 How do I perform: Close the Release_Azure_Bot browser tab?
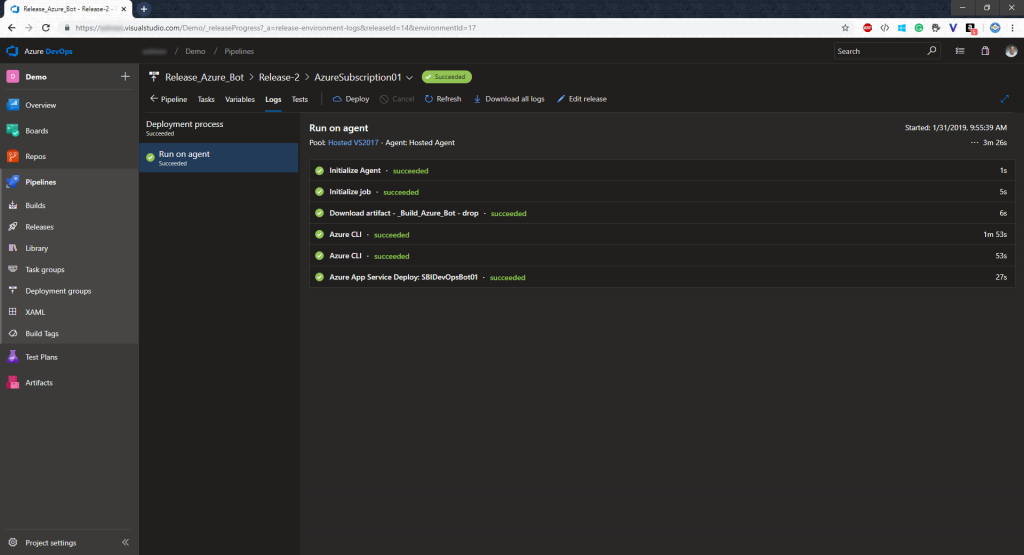click(x=123, y=9)
